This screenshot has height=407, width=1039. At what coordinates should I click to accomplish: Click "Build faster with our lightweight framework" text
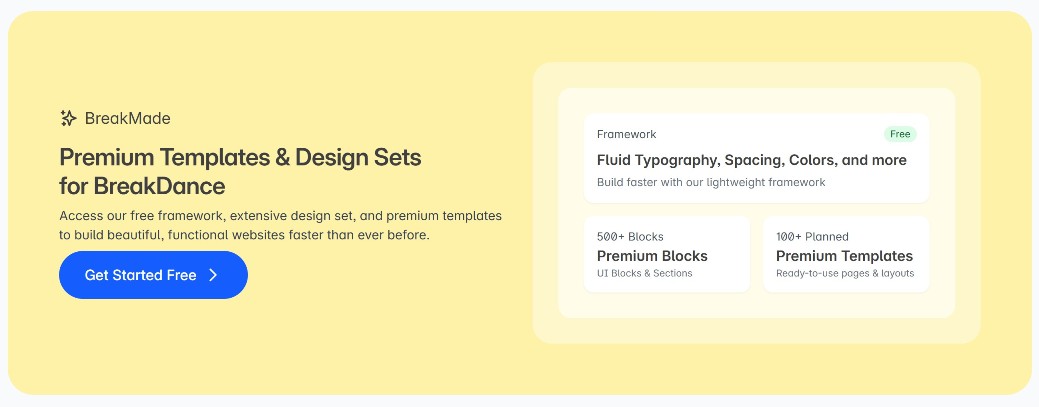click(711, 182)
